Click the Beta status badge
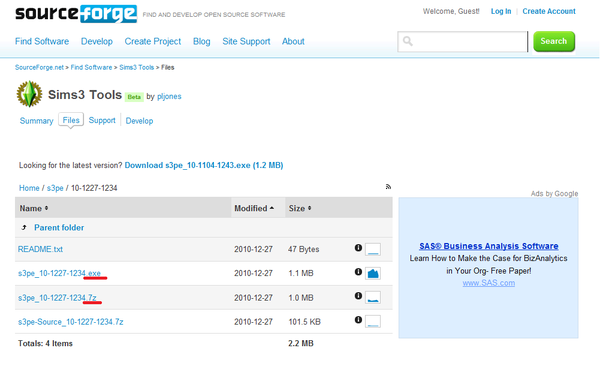The width and height of the screenshot is (600, 369). [134, 97]
